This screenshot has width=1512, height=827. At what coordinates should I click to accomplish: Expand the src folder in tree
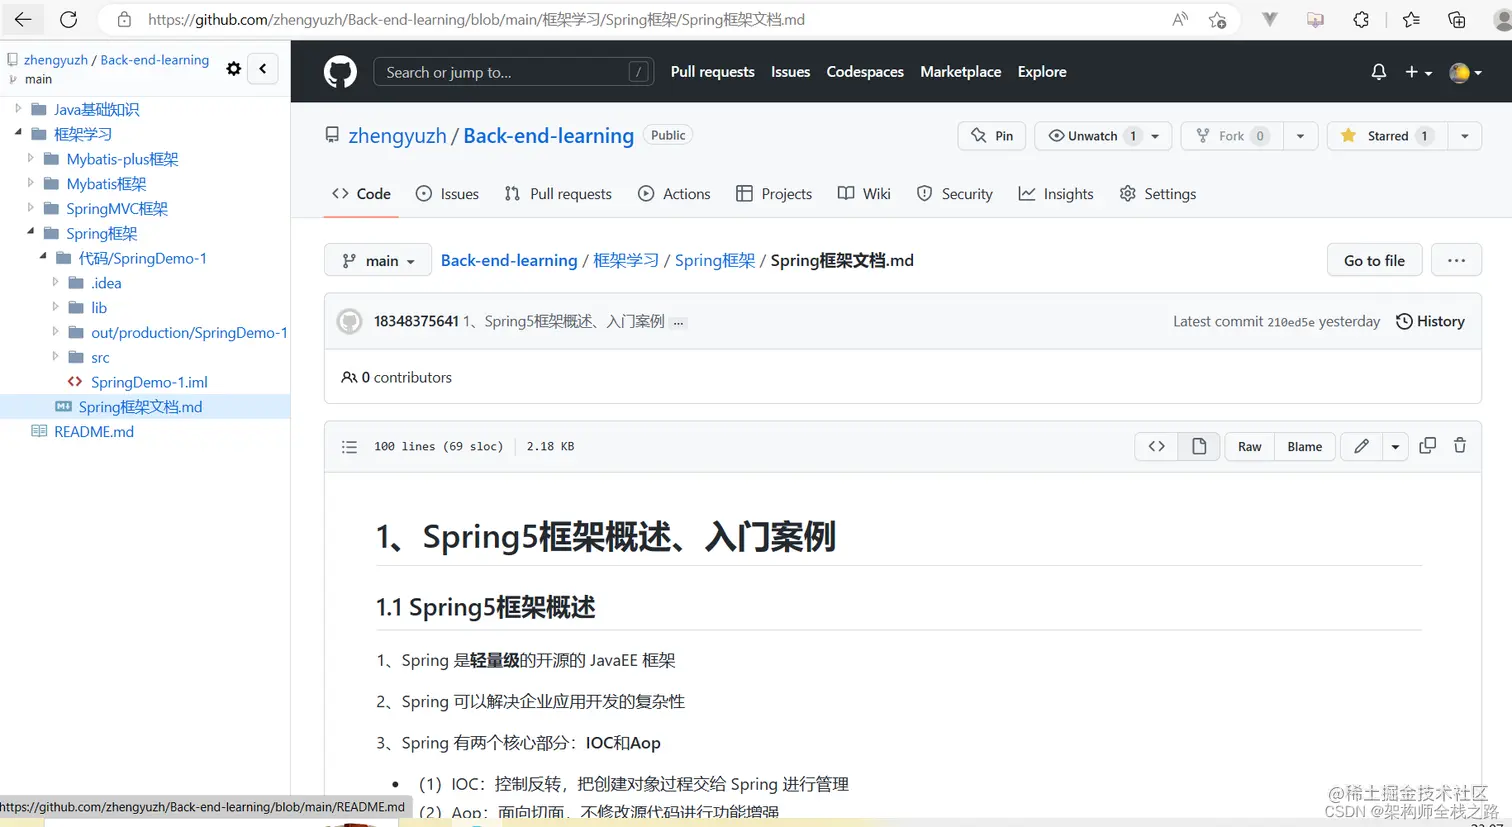click(56, 356)
